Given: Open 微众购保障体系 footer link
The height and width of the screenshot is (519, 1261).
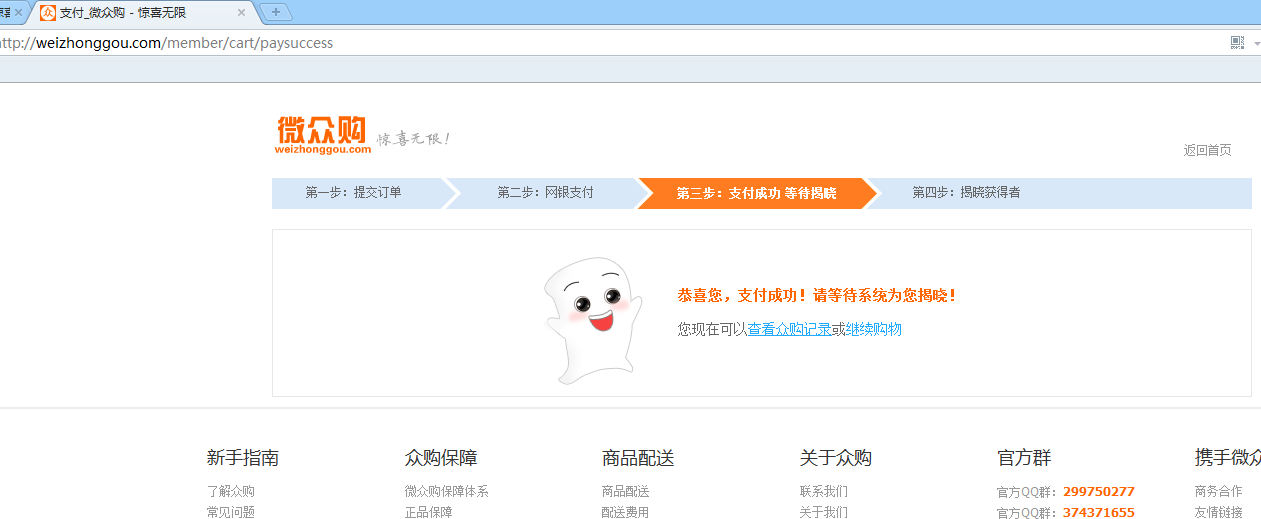Looking at the screenshot, I should (447, 491).
